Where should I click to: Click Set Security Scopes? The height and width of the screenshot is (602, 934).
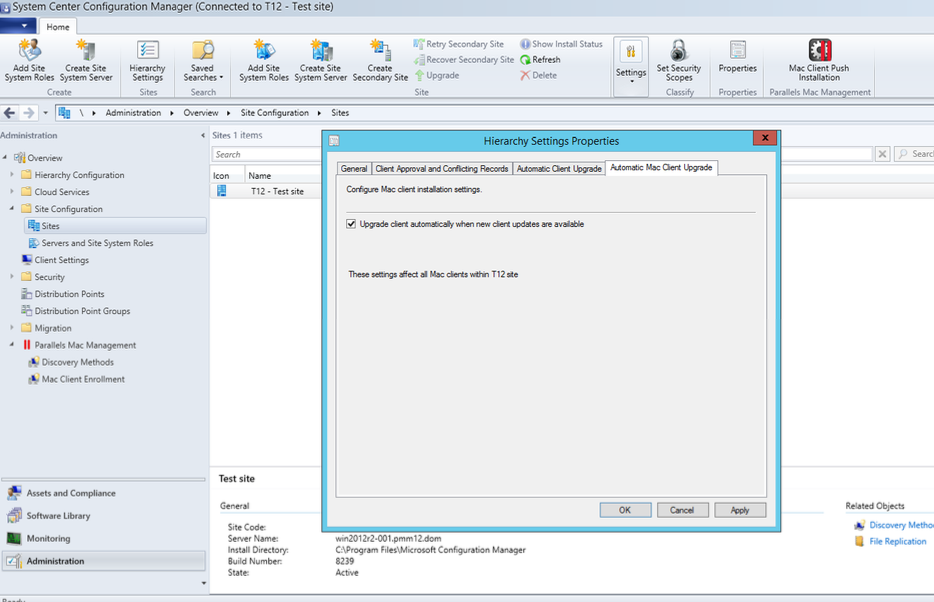(679, 60)
